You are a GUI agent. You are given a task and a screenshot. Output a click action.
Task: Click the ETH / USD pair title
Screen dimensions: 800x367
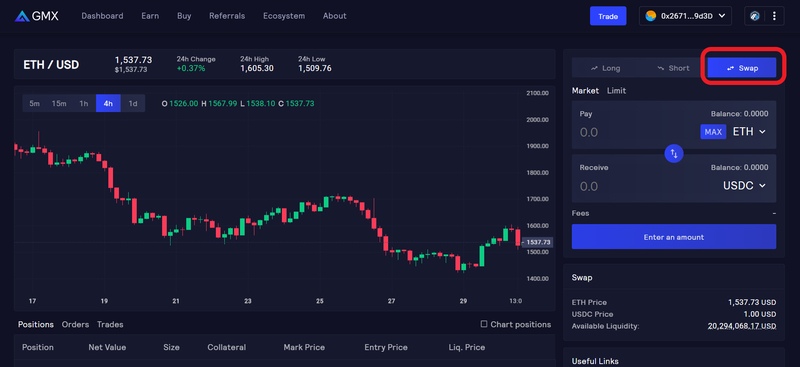(51, 65)
